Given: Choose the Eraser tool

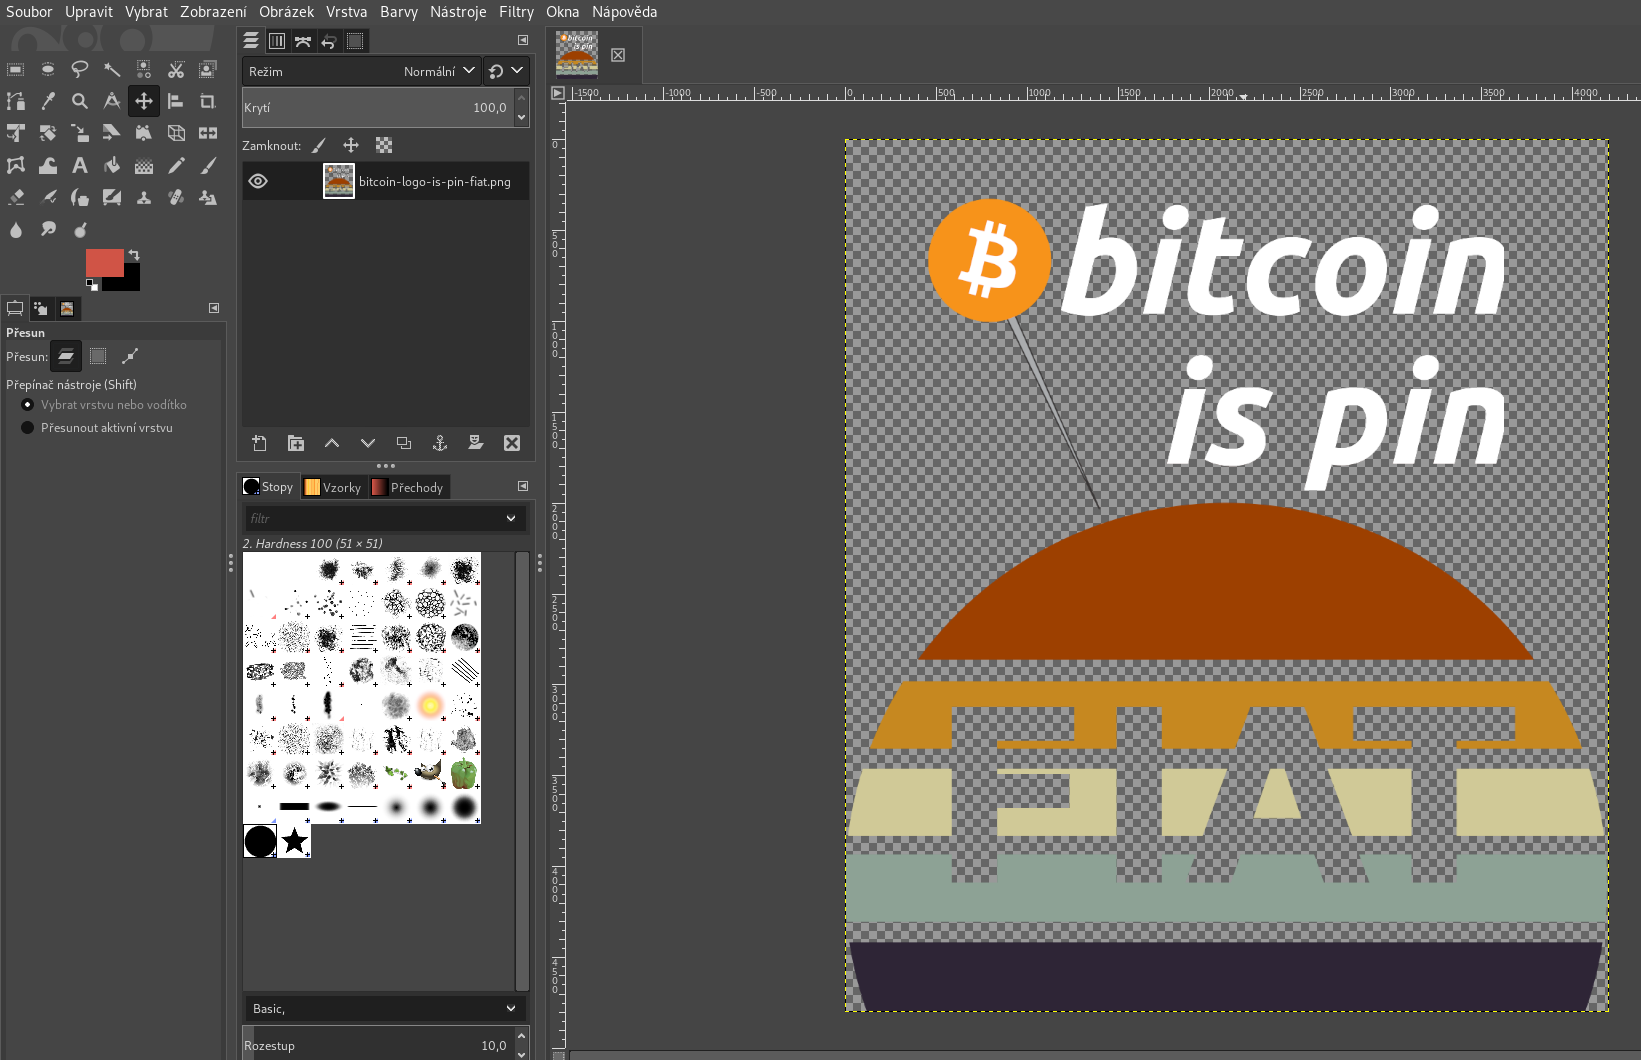Looking at the screenshot, I should click(16, 197).
